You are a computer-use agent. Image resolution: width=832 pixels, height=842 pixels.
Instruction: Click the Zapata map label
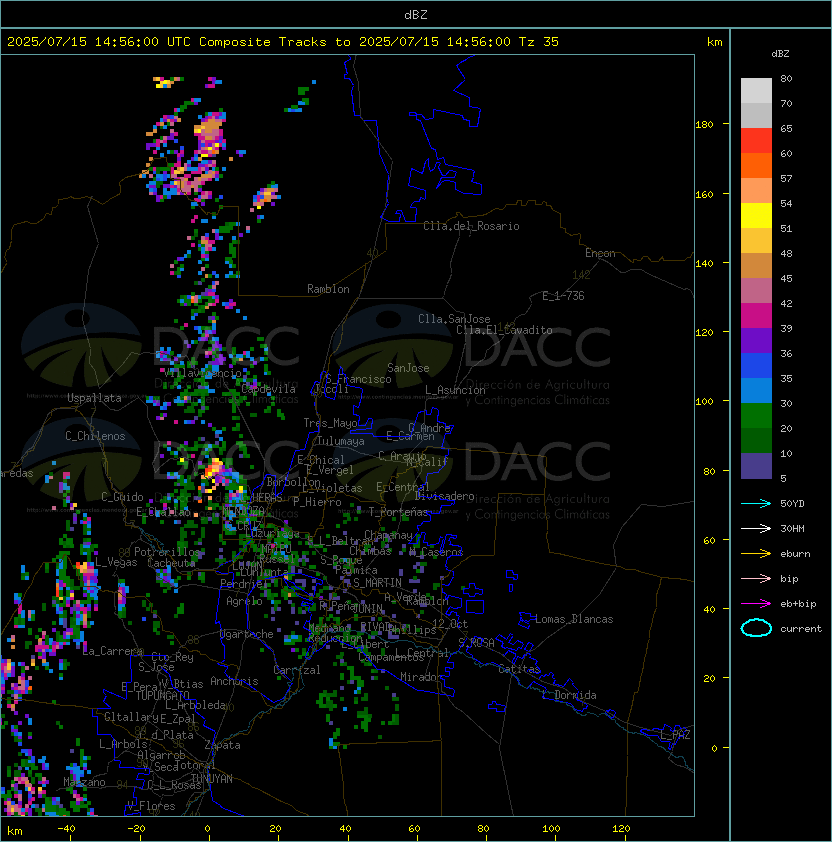point(222,745)
